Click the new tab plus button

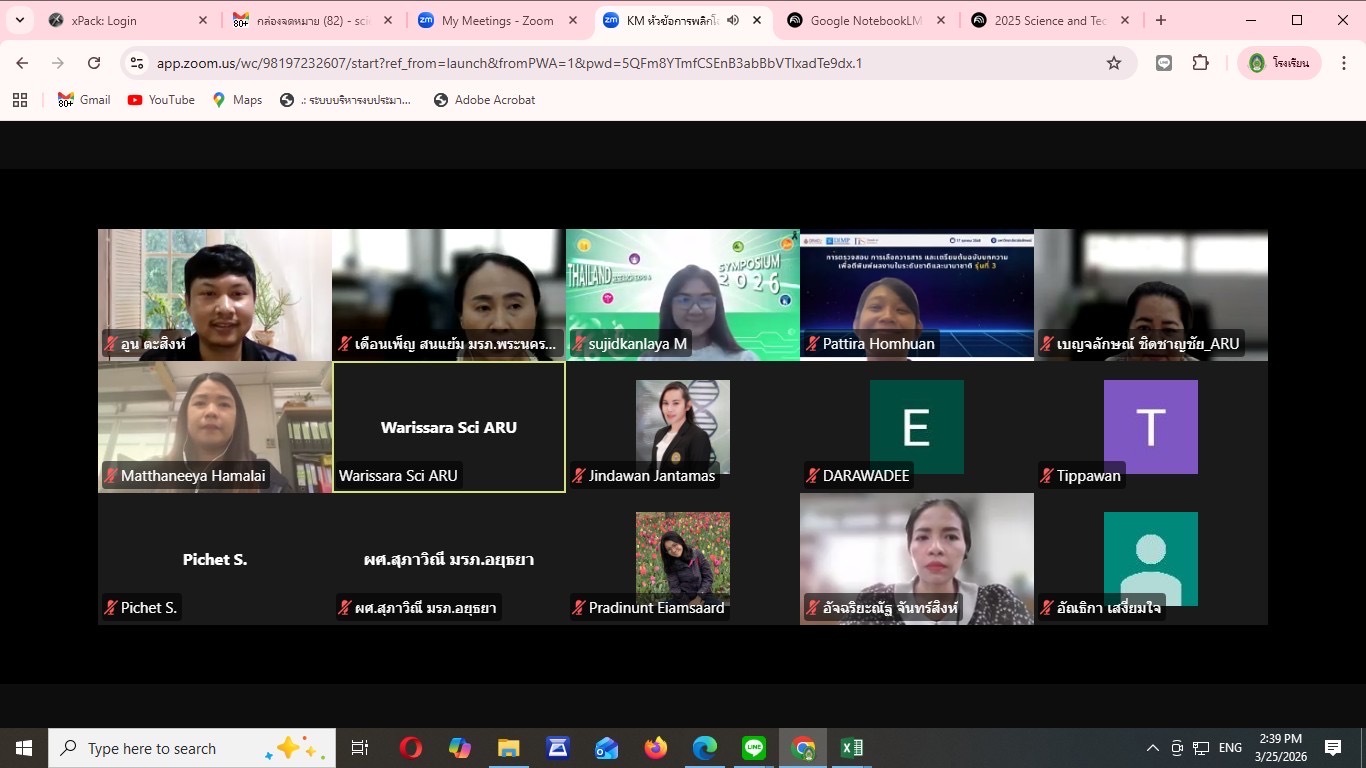click(x=1160, y=20)
